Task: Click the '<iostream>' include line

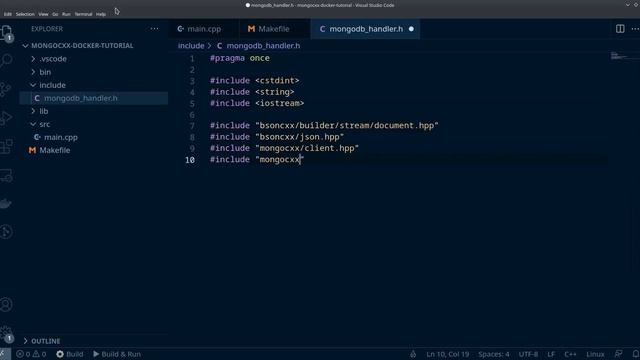Action: click(x=257, y=103)
